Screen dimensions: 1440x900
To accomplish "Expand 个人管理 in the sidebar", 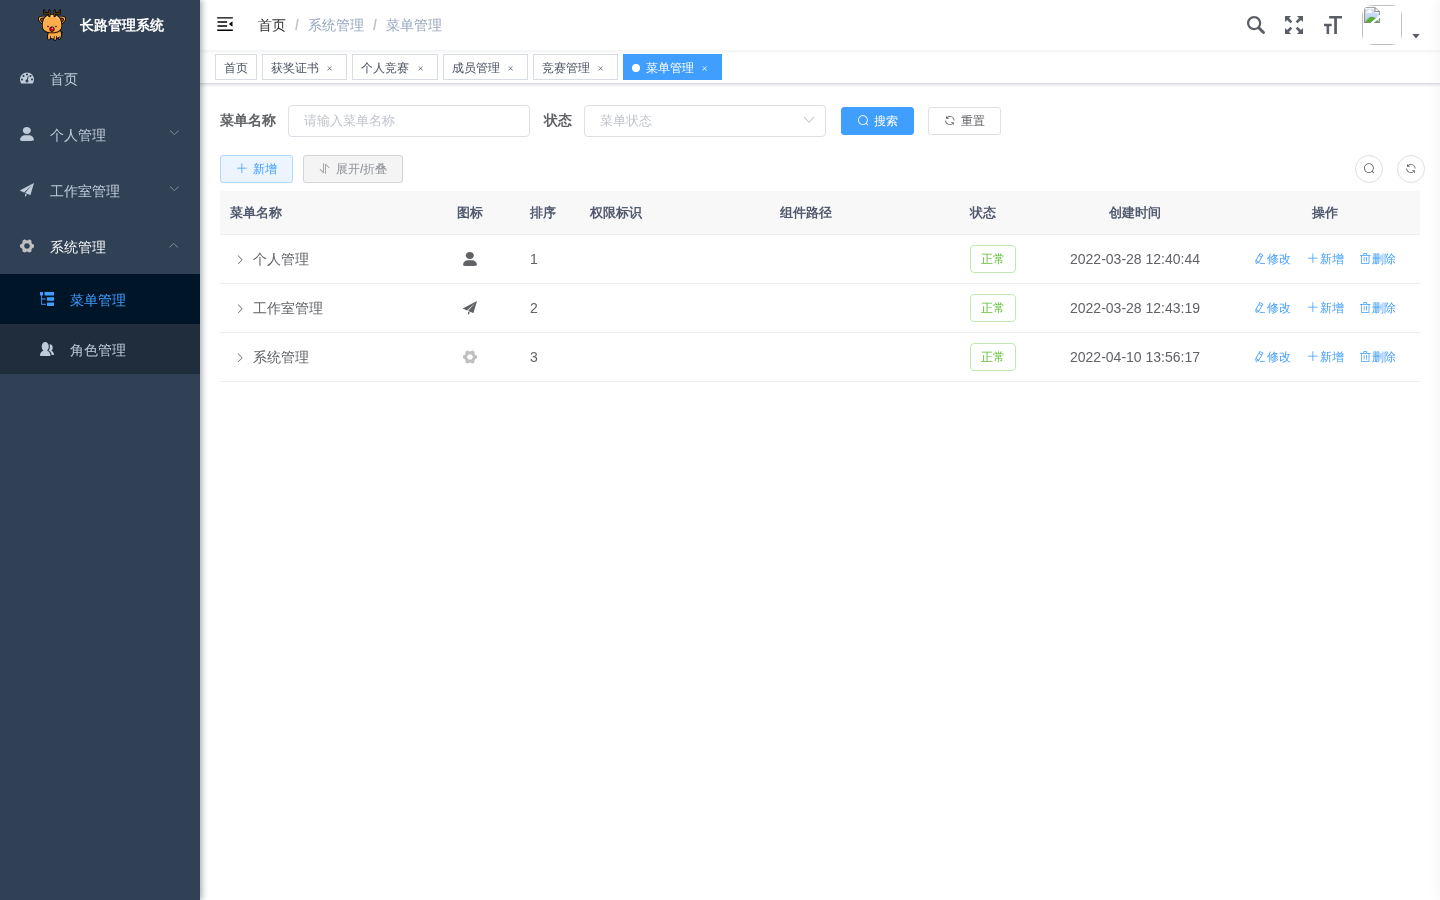I will pos(100,134).
